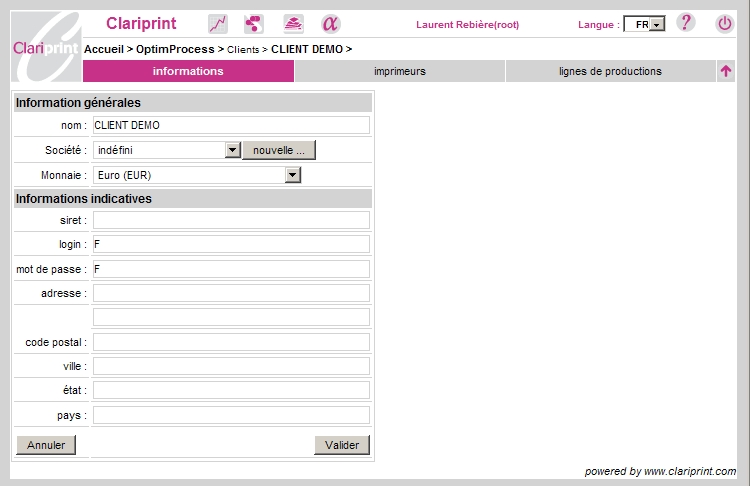Switch to the lignes de productions tab

pos(610,71)
